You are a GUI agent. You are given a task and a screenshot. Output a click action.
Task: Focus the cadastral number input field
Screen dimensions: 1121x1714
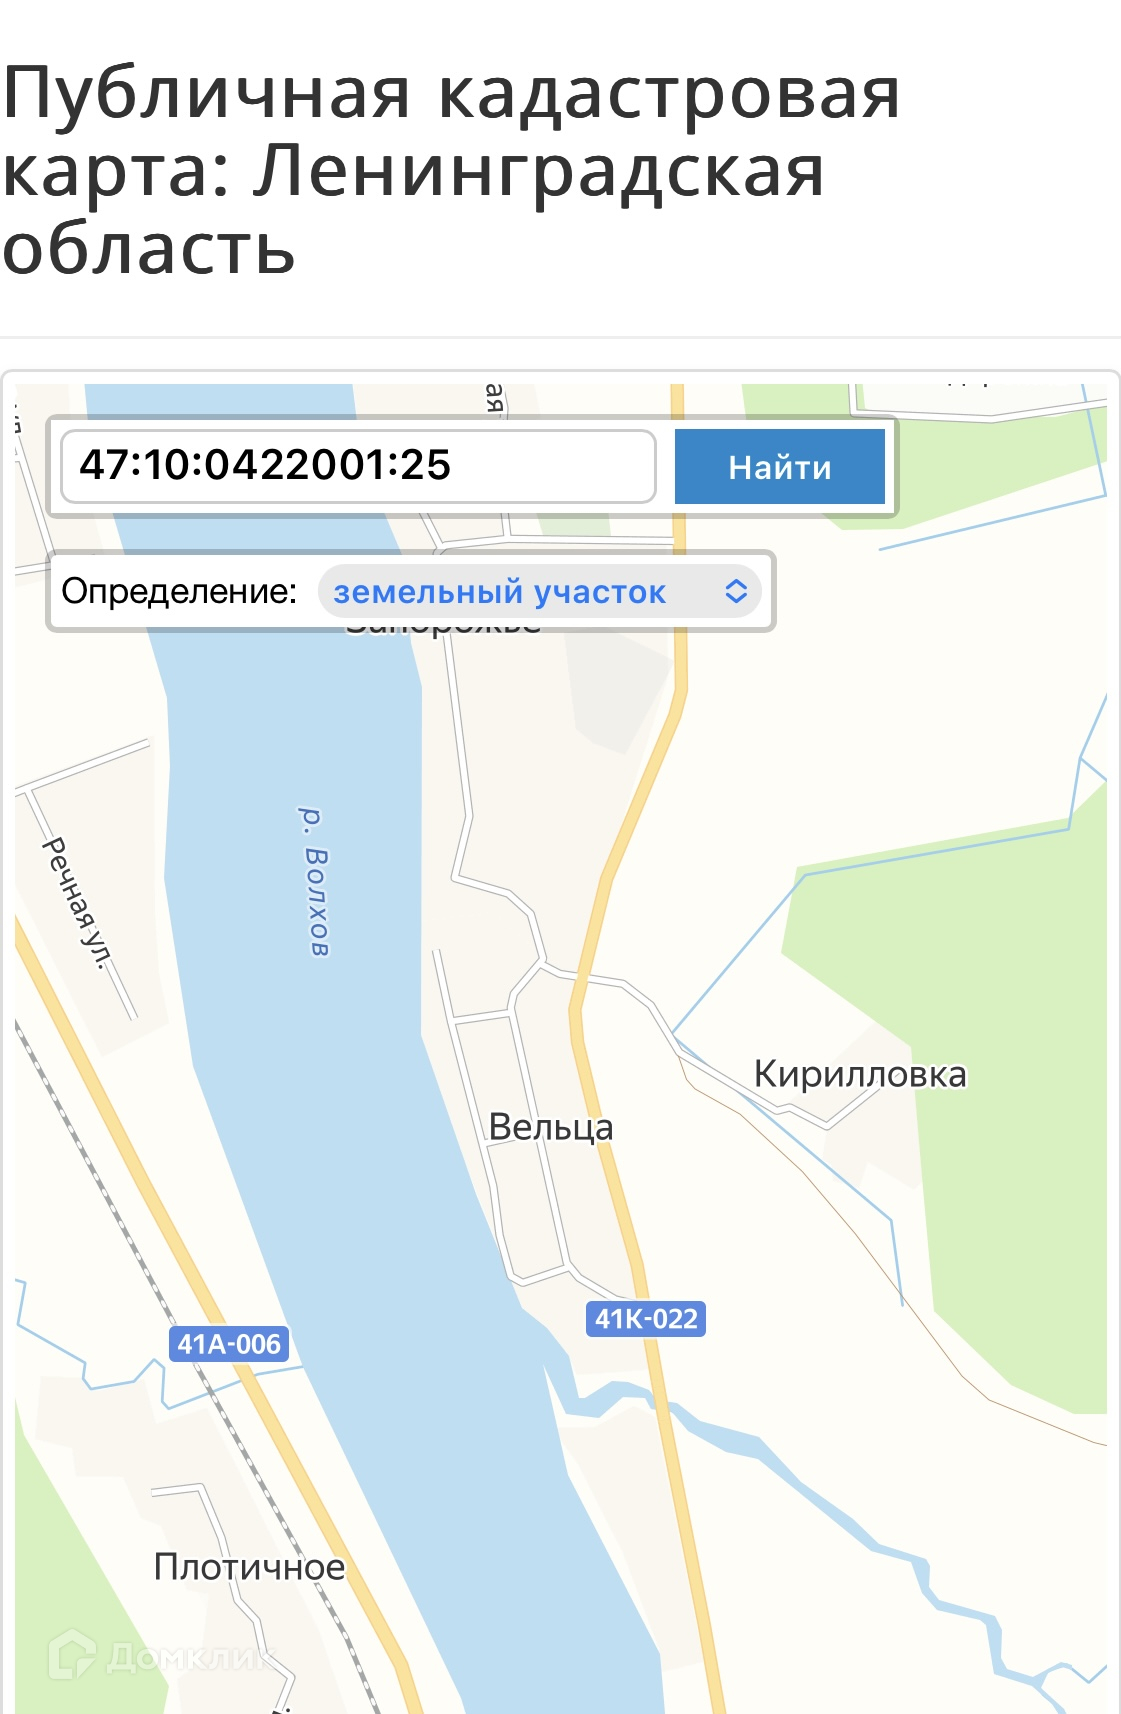358,466
